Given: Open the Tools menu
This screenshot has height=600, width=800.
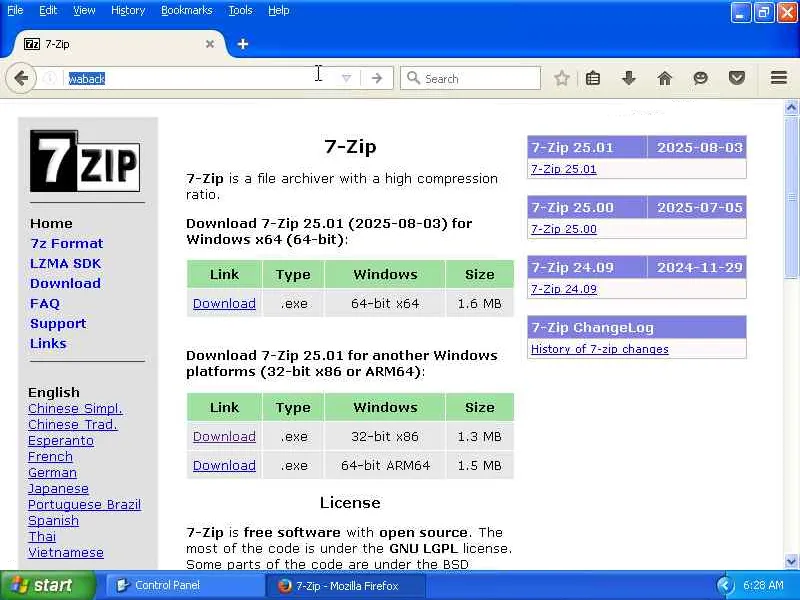Looking at the screenshot, I should pyautogui.click(x=240, y=10).
